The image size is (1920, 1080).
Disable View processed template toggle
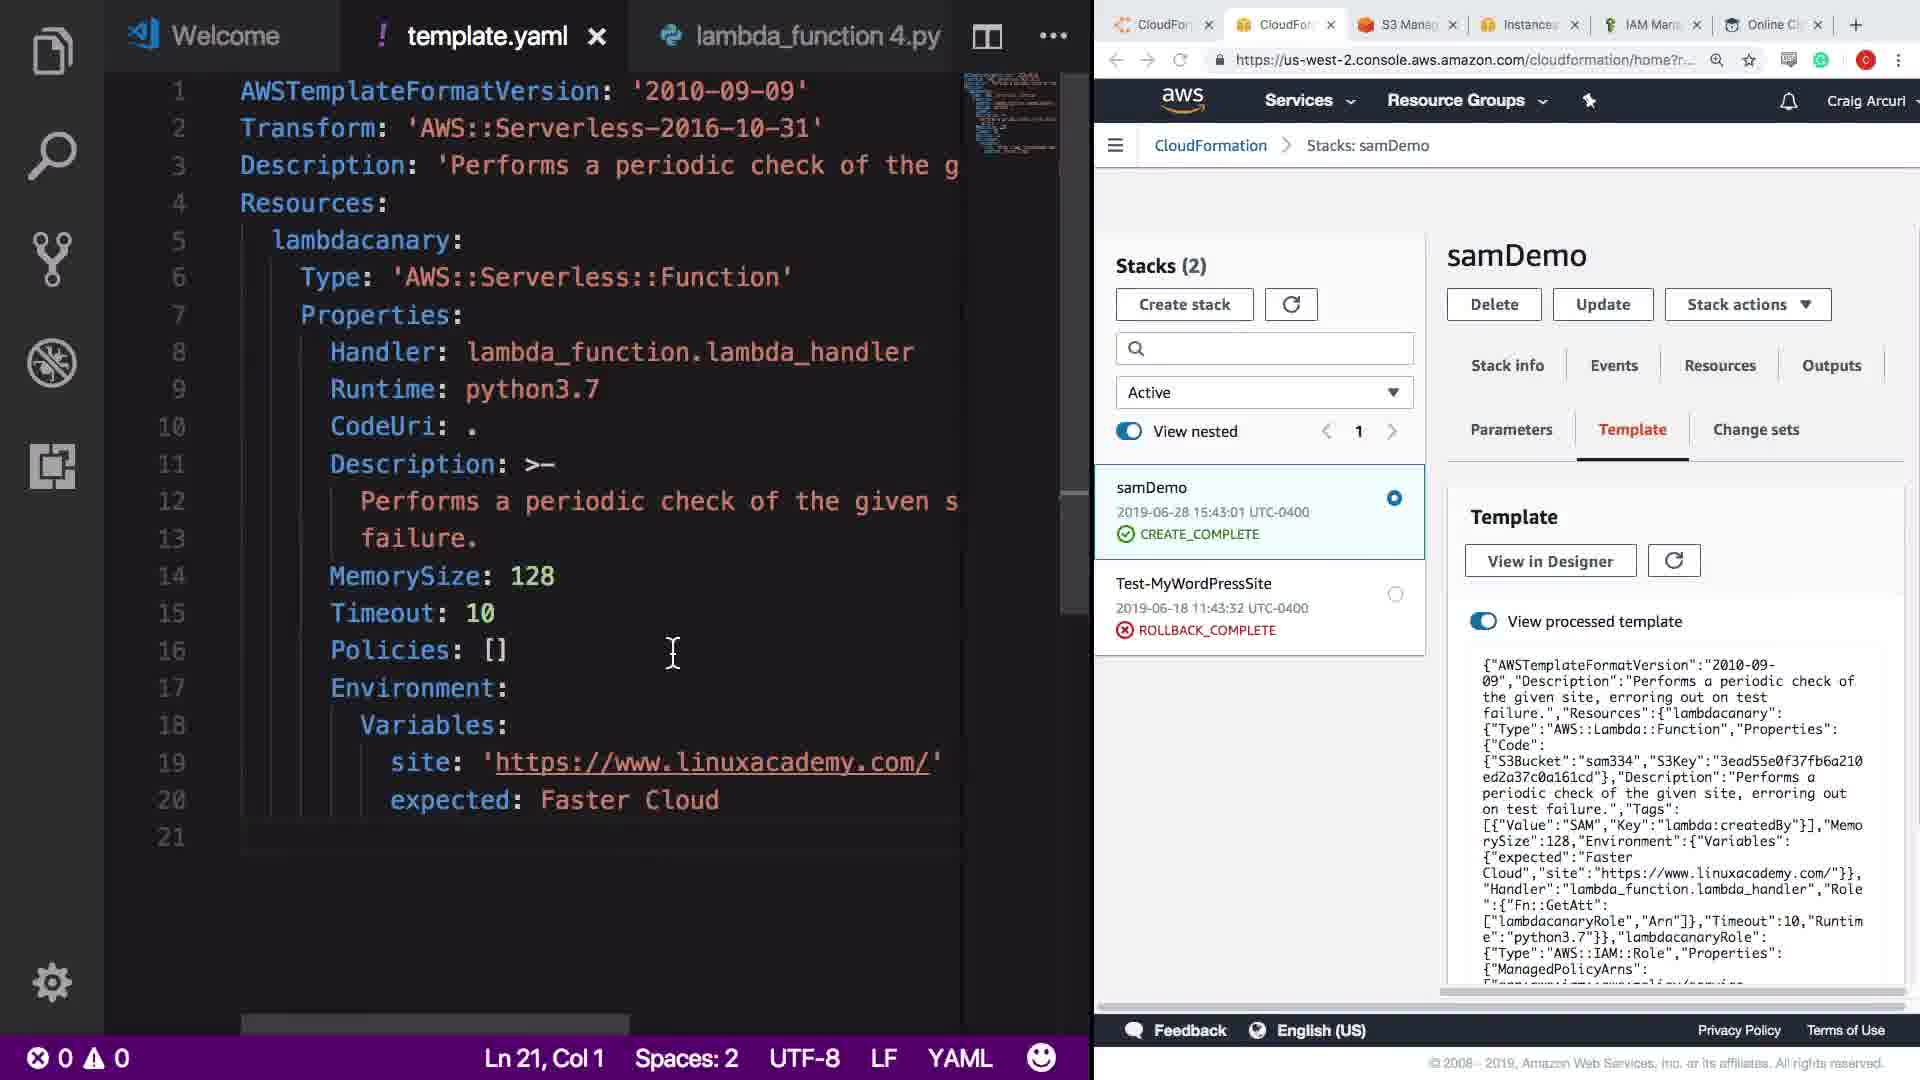(1483, 621)
